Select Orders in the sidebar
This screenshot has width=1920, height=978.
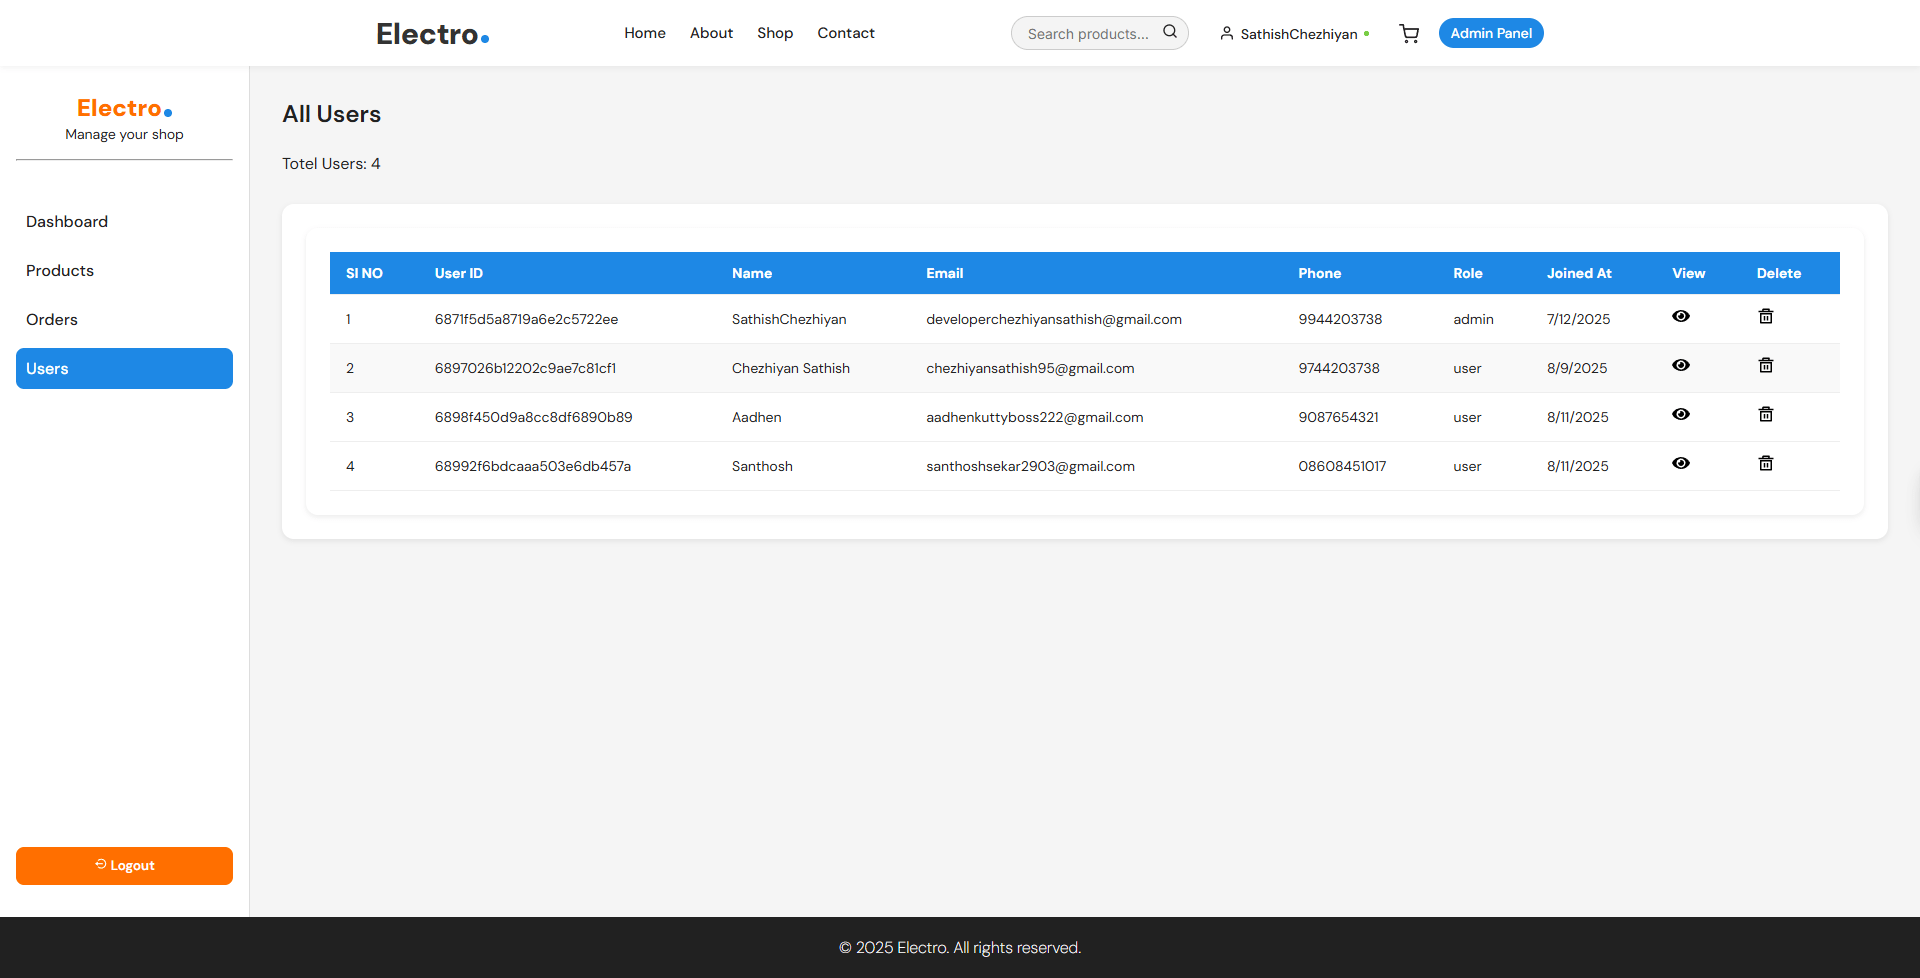[x=52, y=320]
